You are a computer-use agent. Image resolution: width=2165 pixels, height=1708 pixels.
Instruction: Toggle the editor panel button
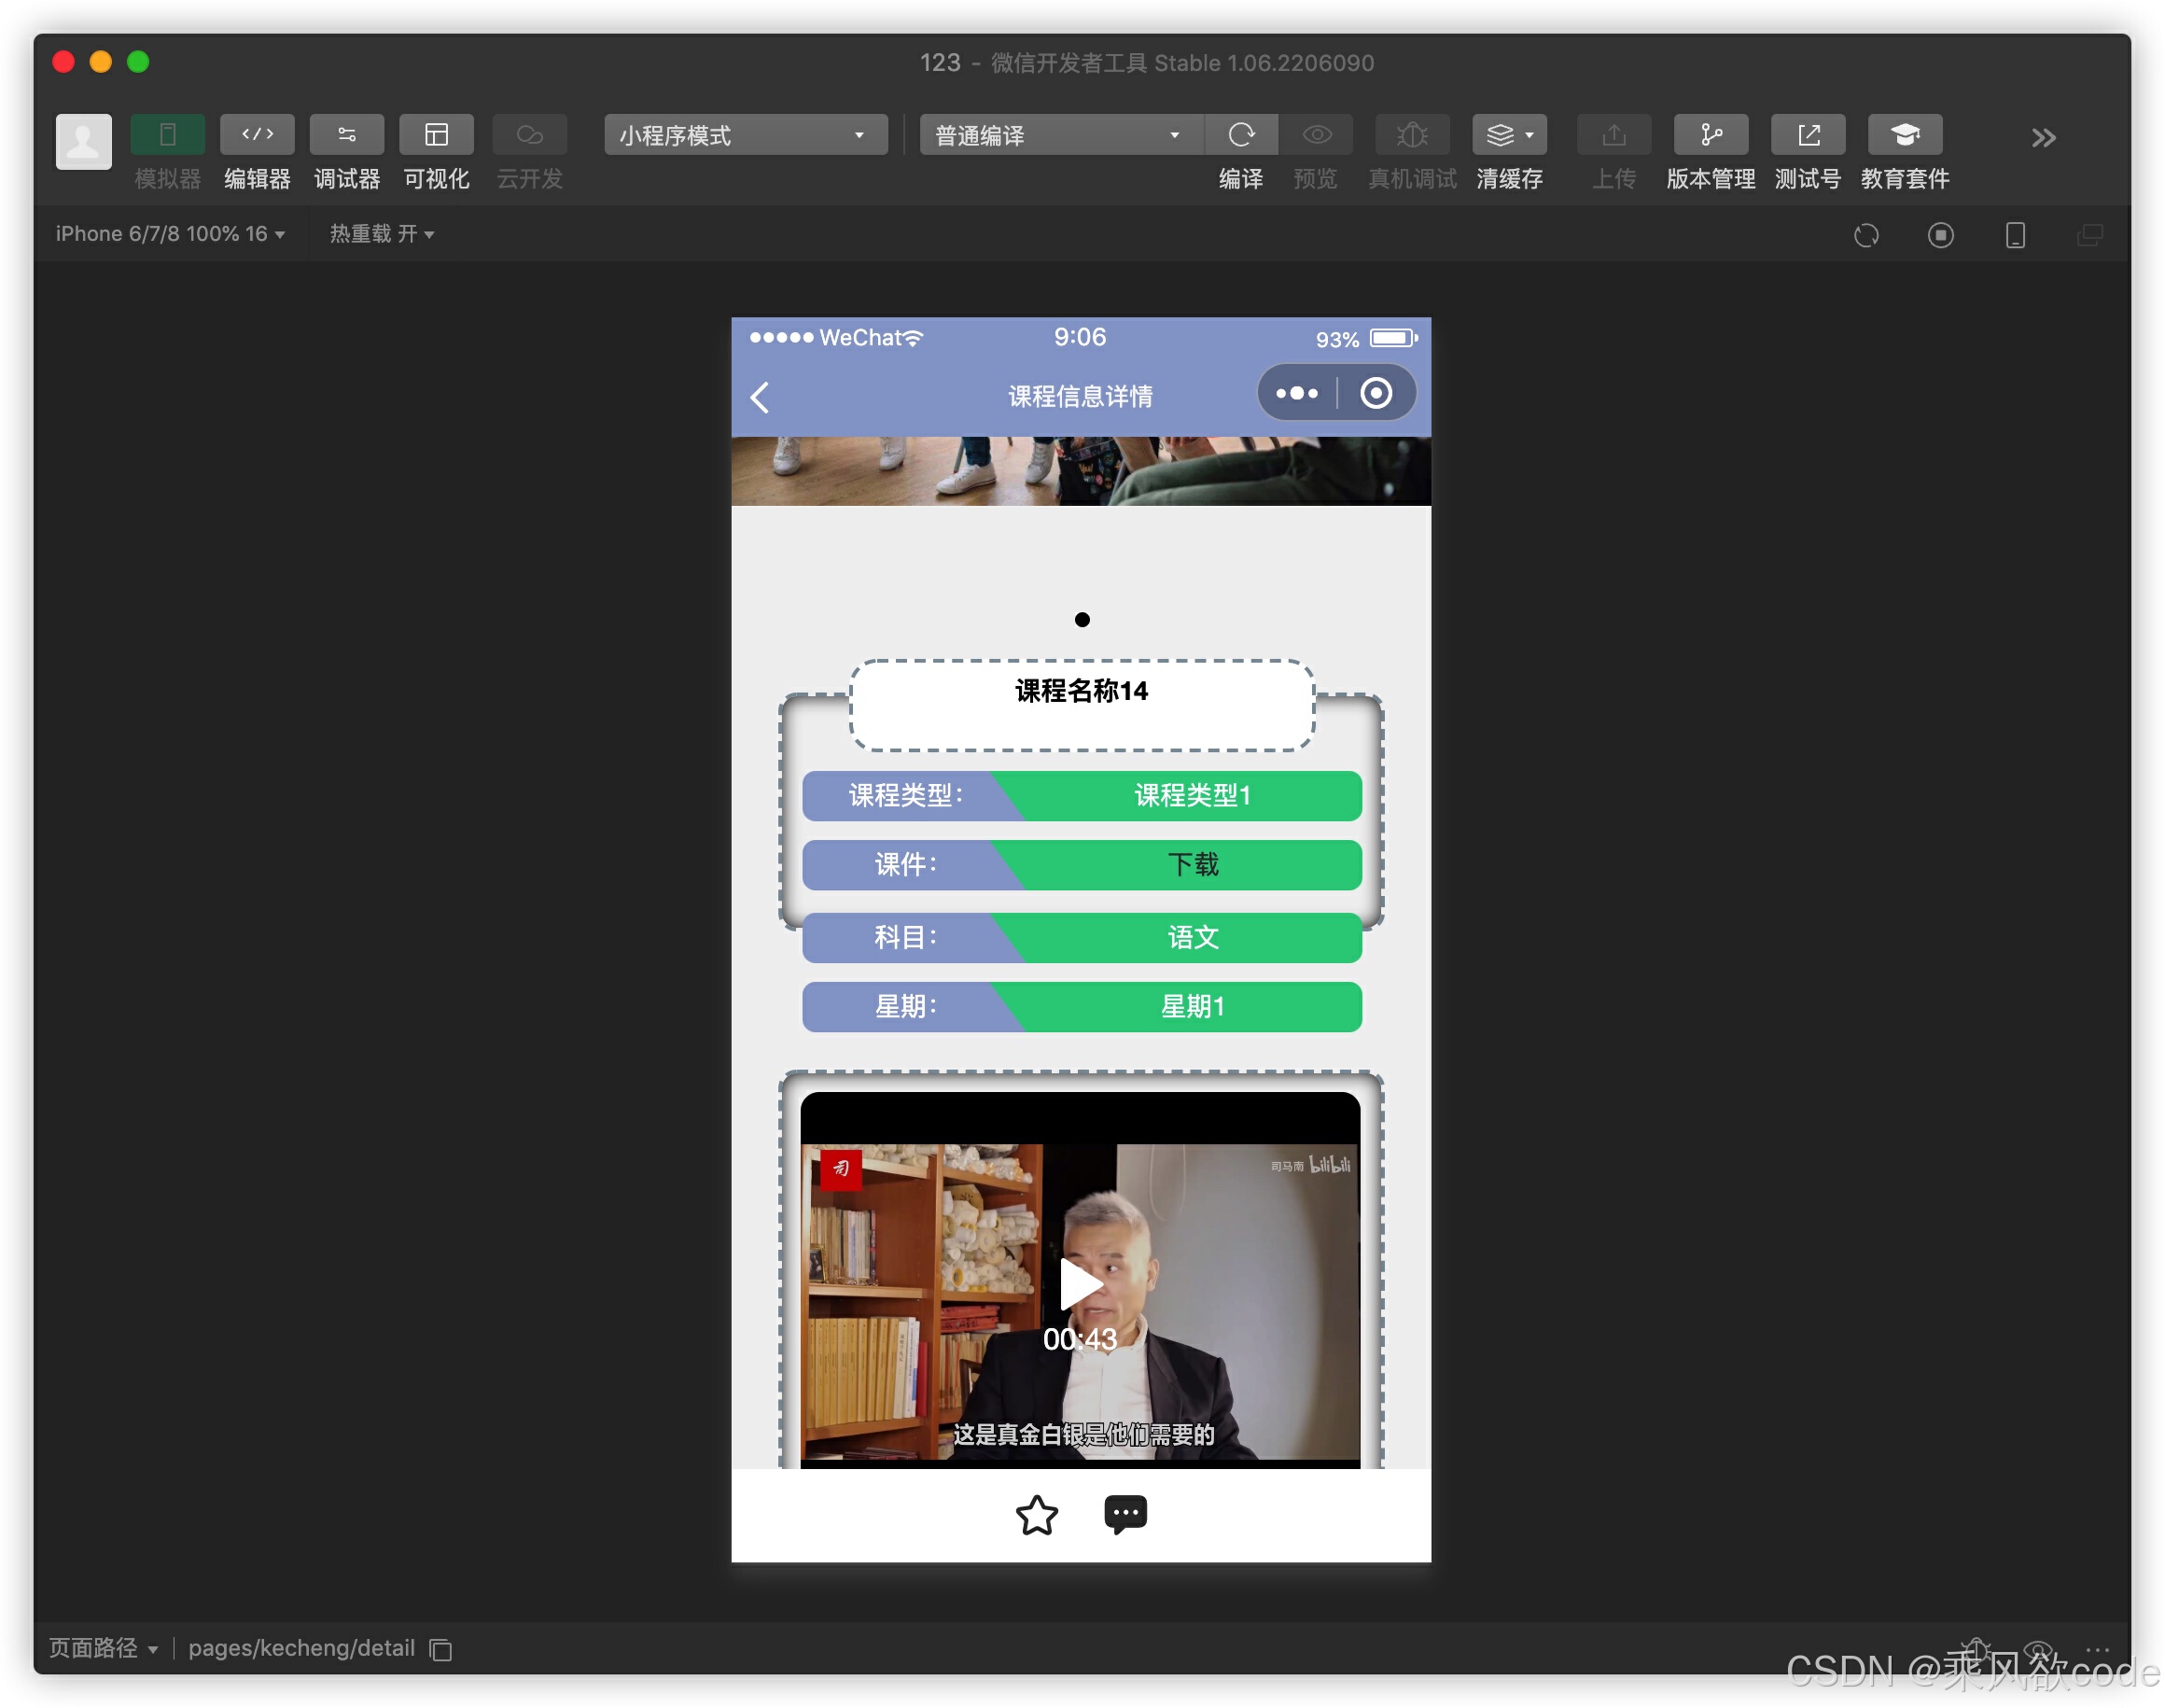tap(257, 135)
